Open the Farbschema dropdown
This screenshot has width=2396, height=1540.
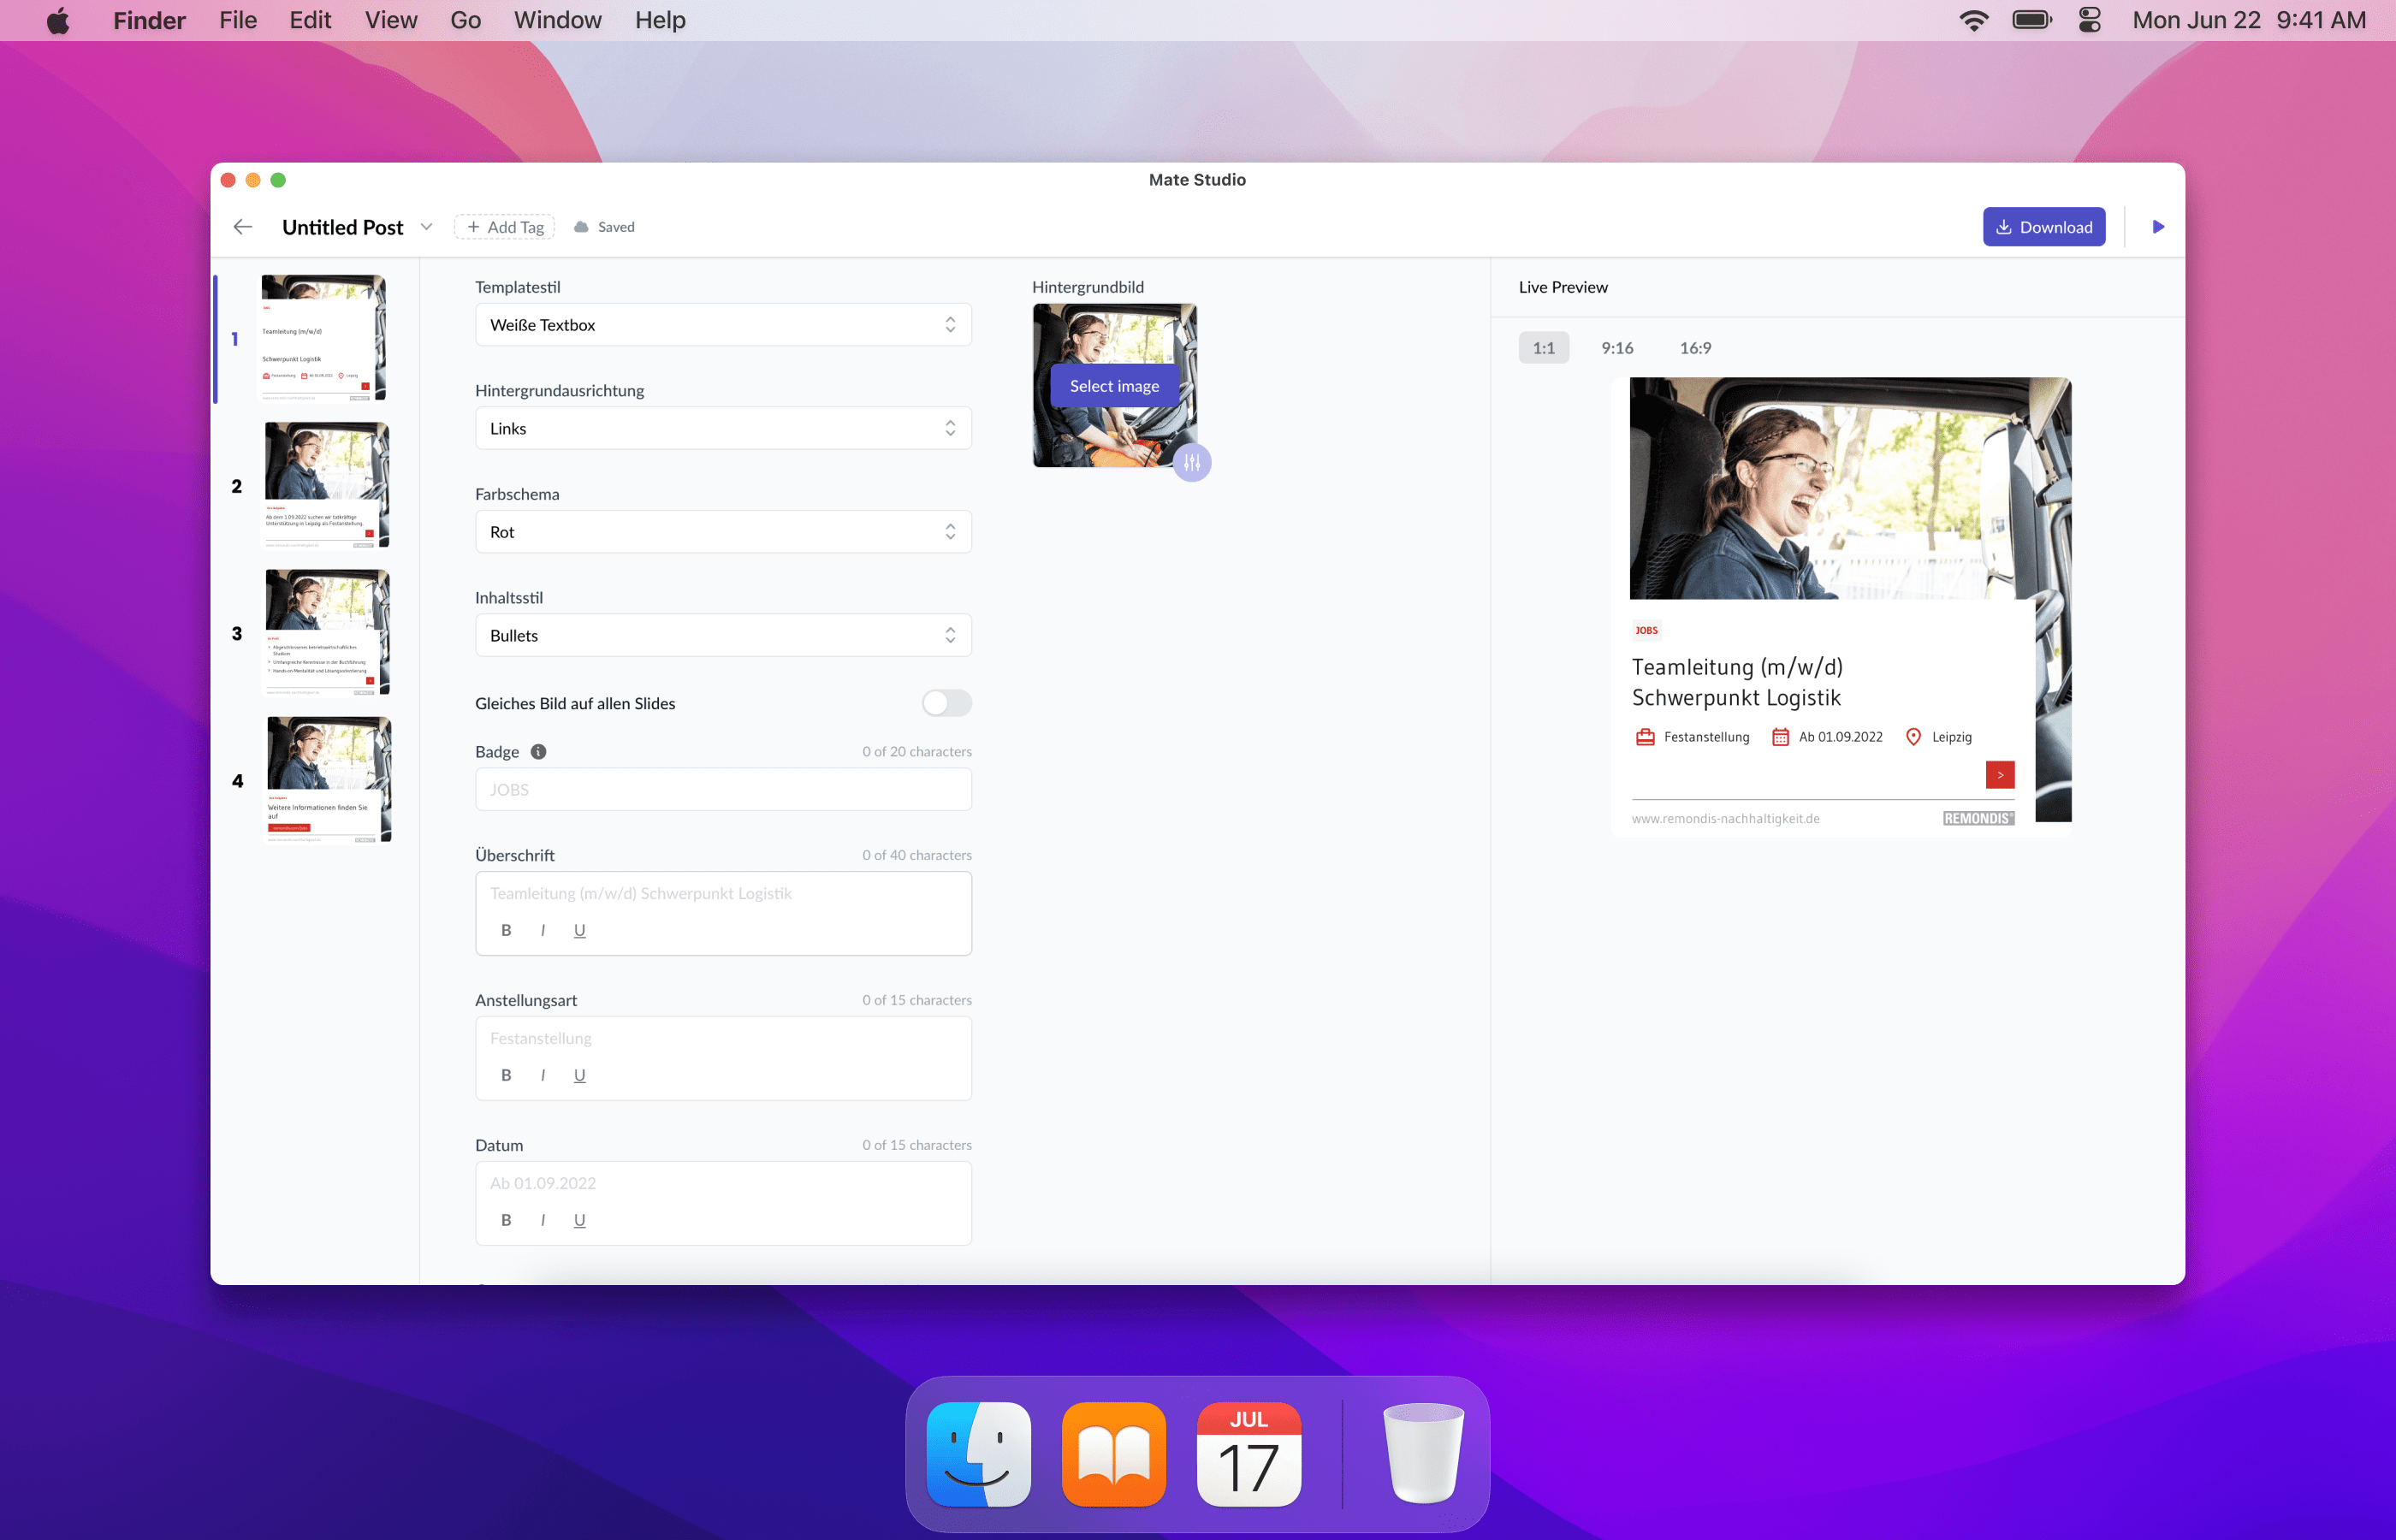(723, 532)
